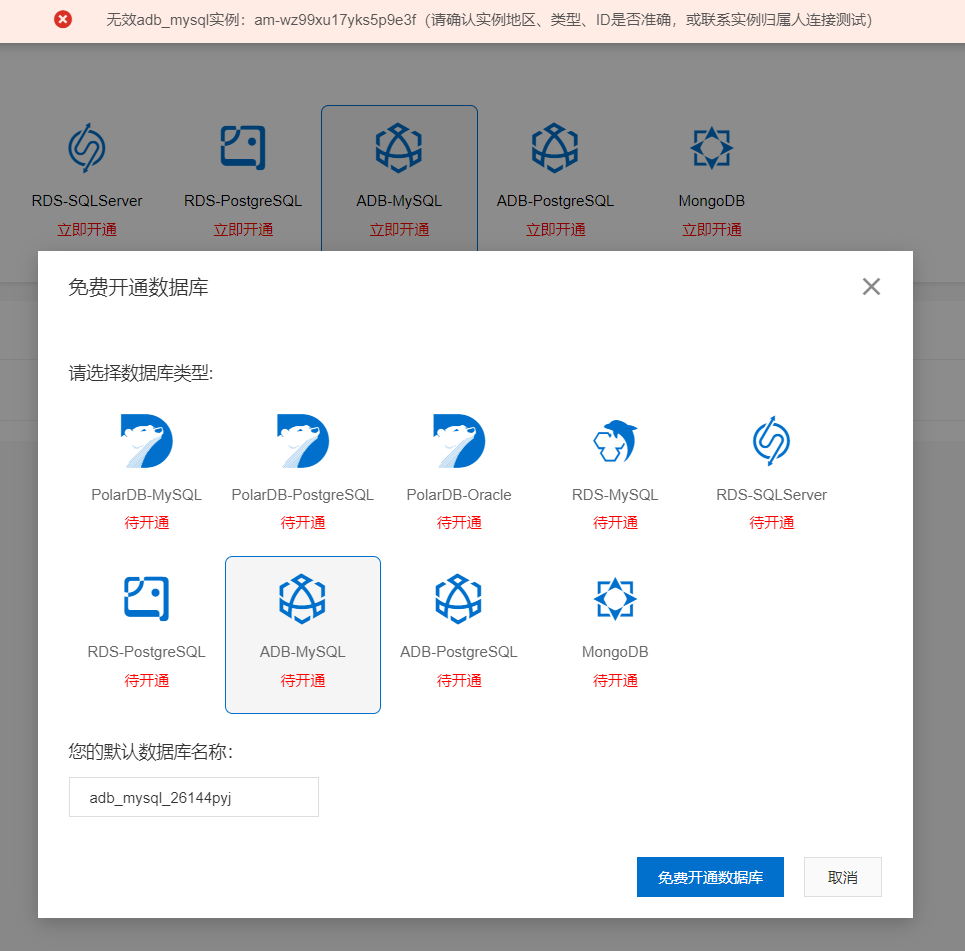Select PolarDB-PostgreSQL icon in dialog

pyautogui.click(x=303, y=441)
